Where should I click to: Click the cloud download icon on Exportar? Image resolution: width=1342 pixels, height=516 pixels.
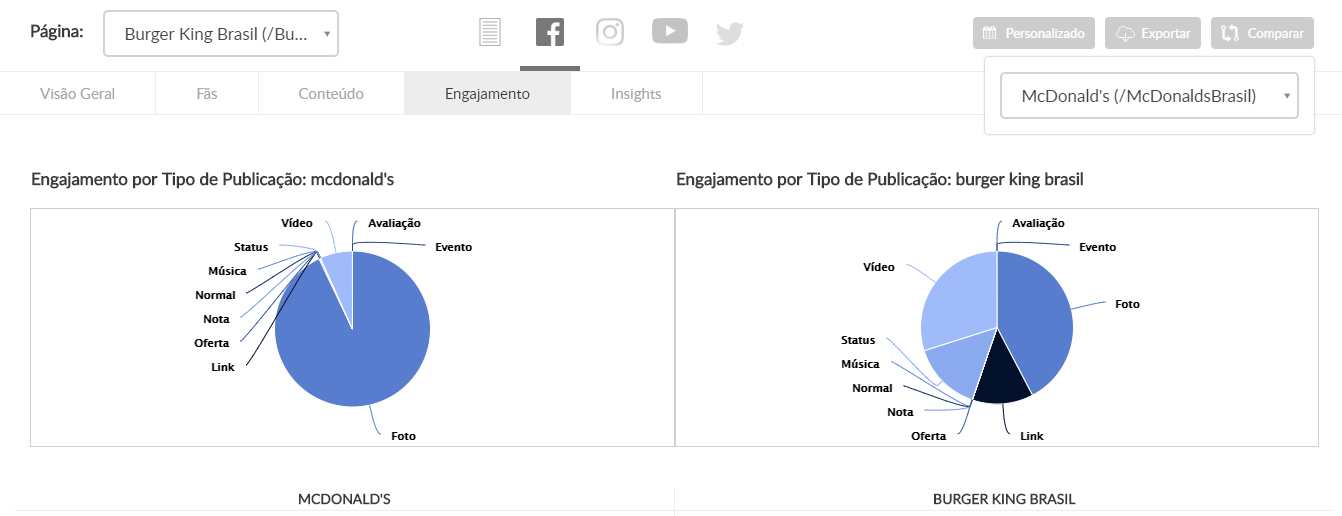(1125, 33)
